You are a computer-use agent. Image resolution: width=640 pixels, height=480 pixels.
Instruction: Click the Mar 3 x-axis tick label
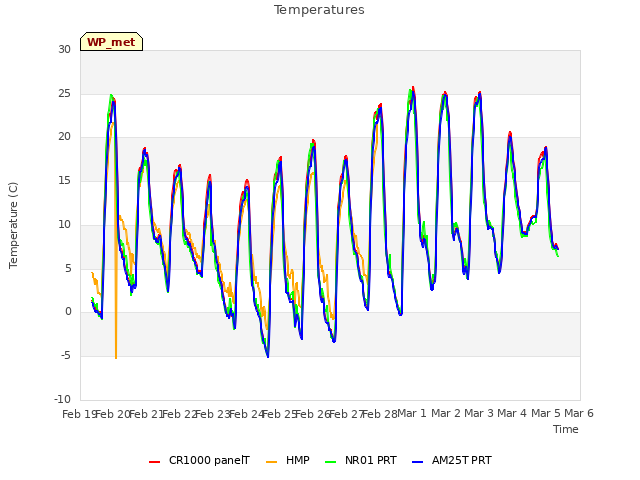[479, 414]
